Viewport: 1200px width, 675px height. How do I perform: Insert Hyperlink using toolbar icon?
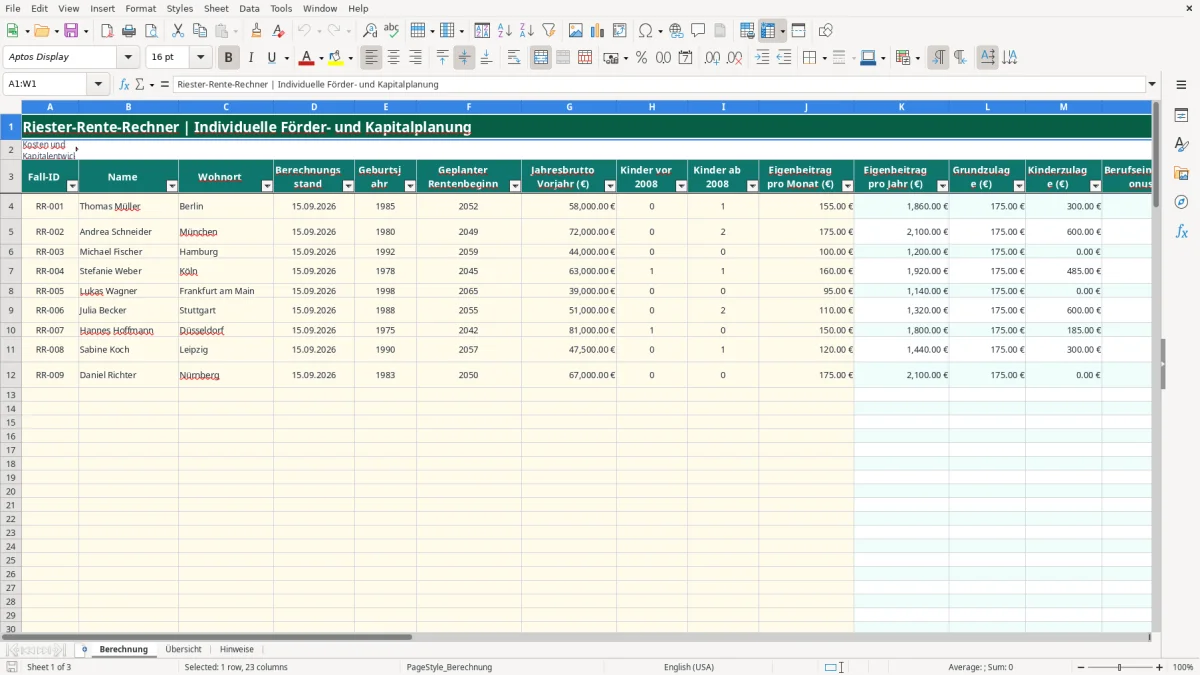click(x=676, y=31)
